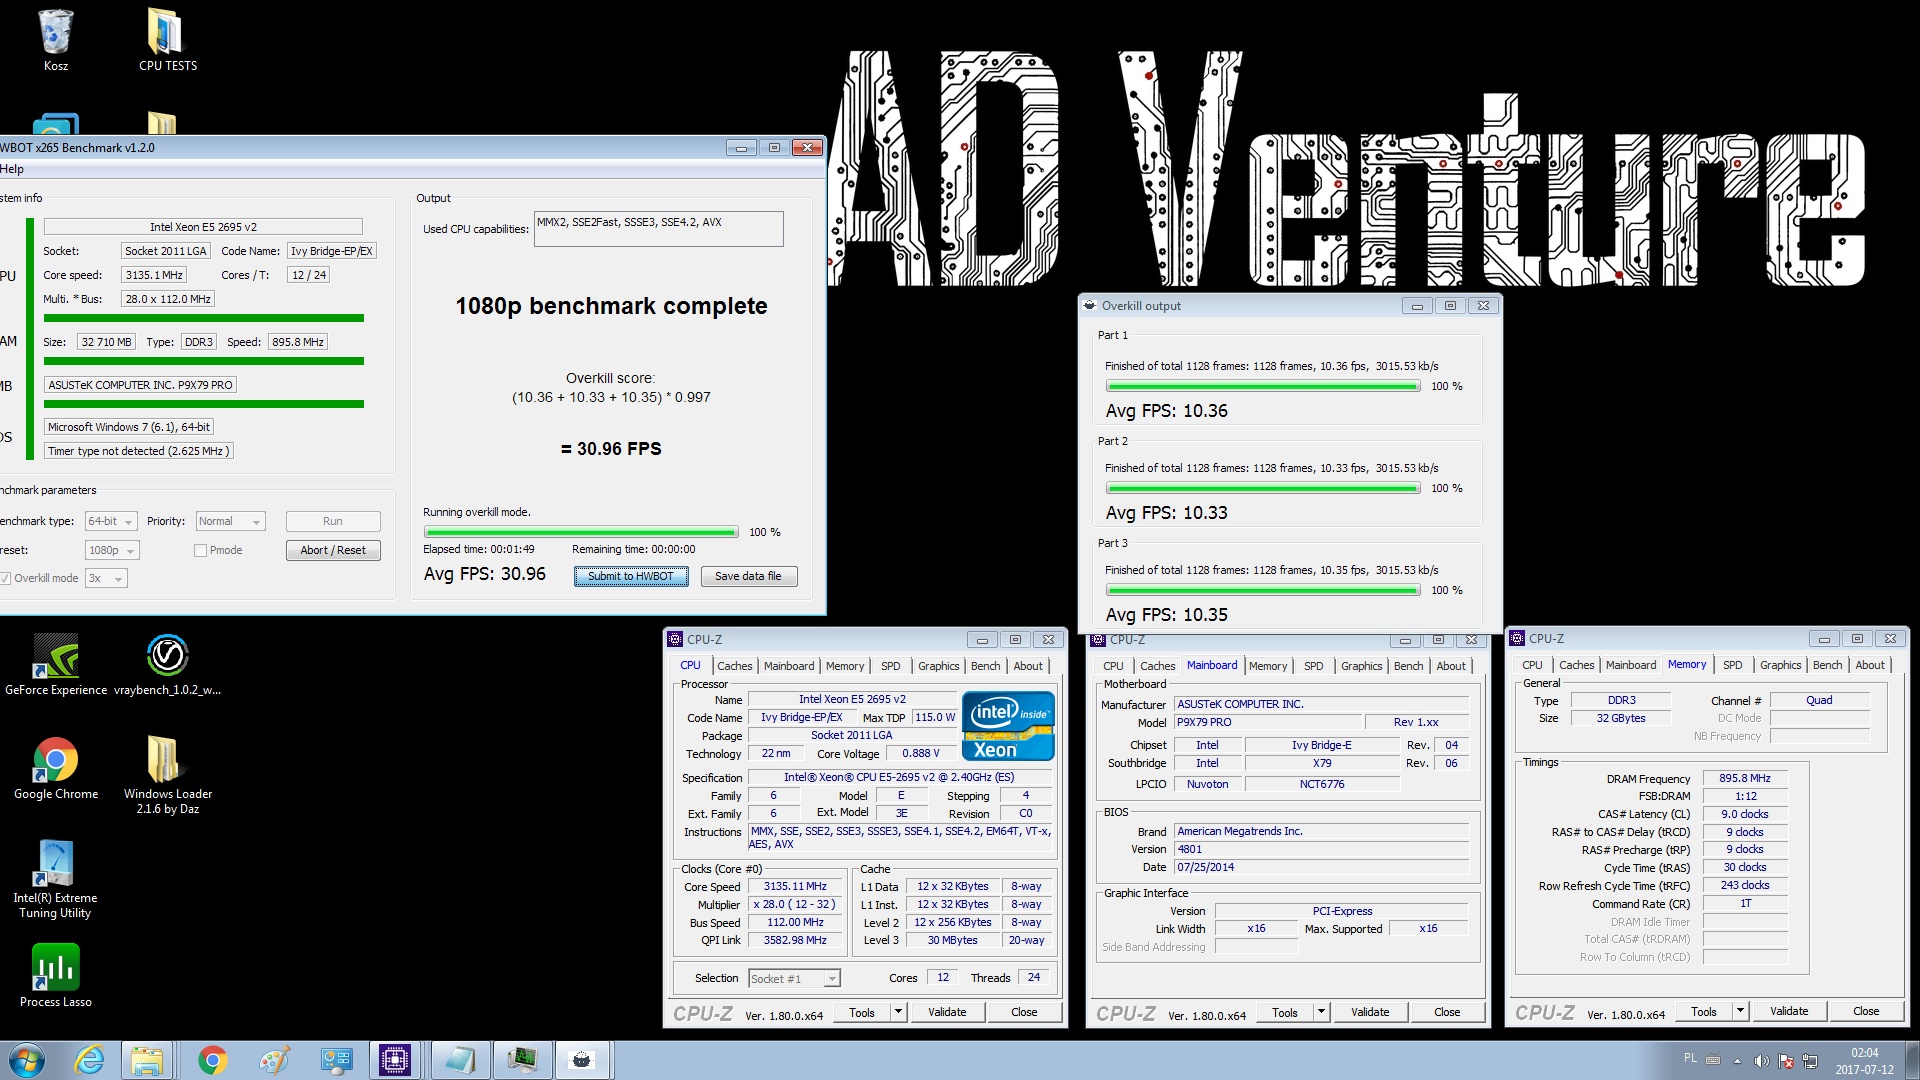
Task: Switch to the HWBOT x265 taskbar button
Action: tap(583, 1060)
